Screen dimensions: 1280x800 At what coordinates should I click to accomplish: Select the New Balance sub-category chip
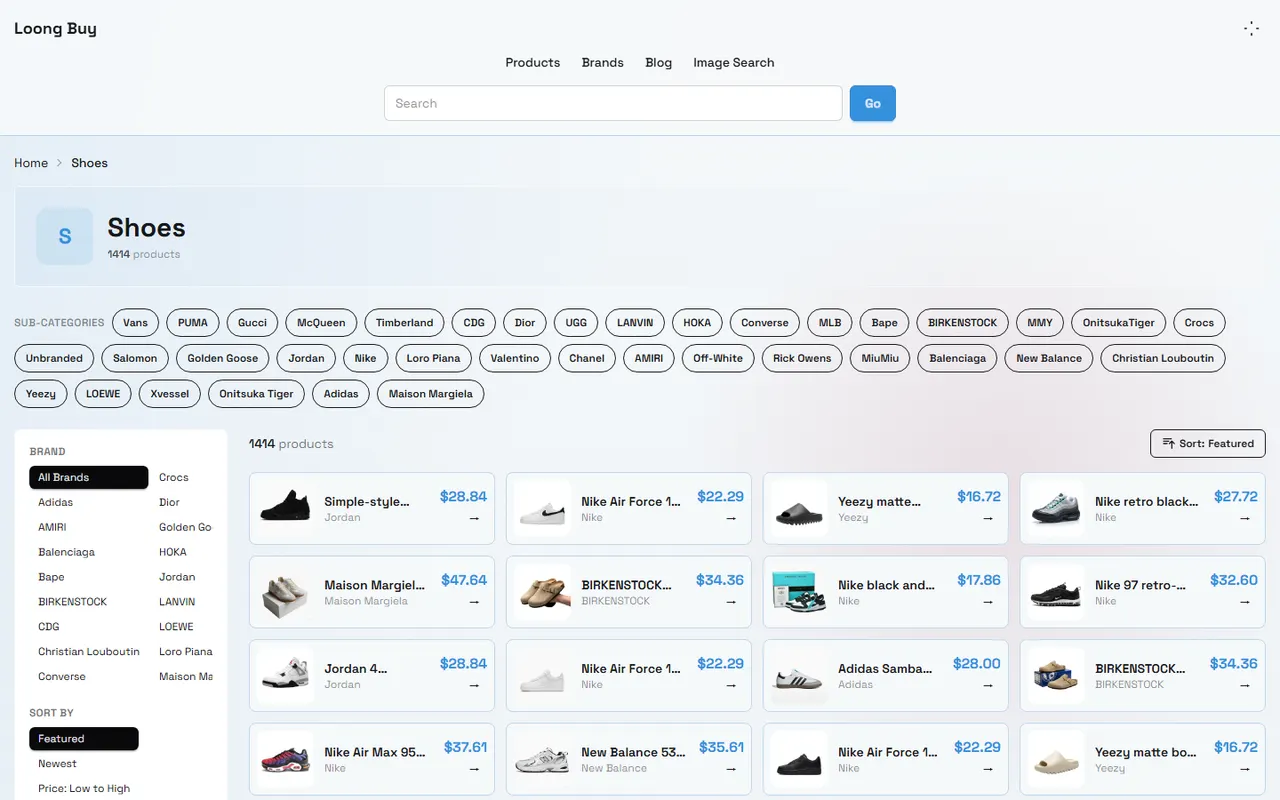[x=1049, y=358]
